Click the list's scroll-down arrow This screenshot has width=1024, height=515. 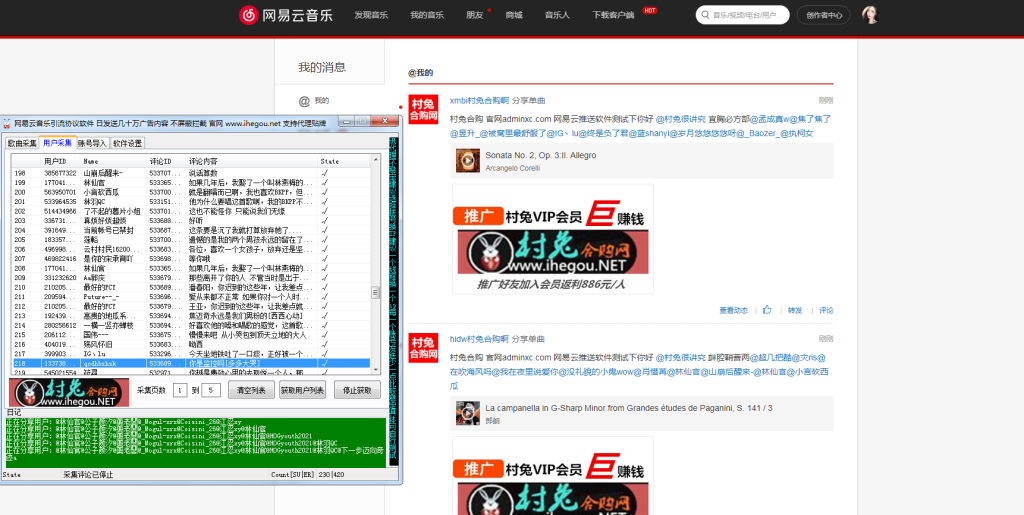[376, 371]
